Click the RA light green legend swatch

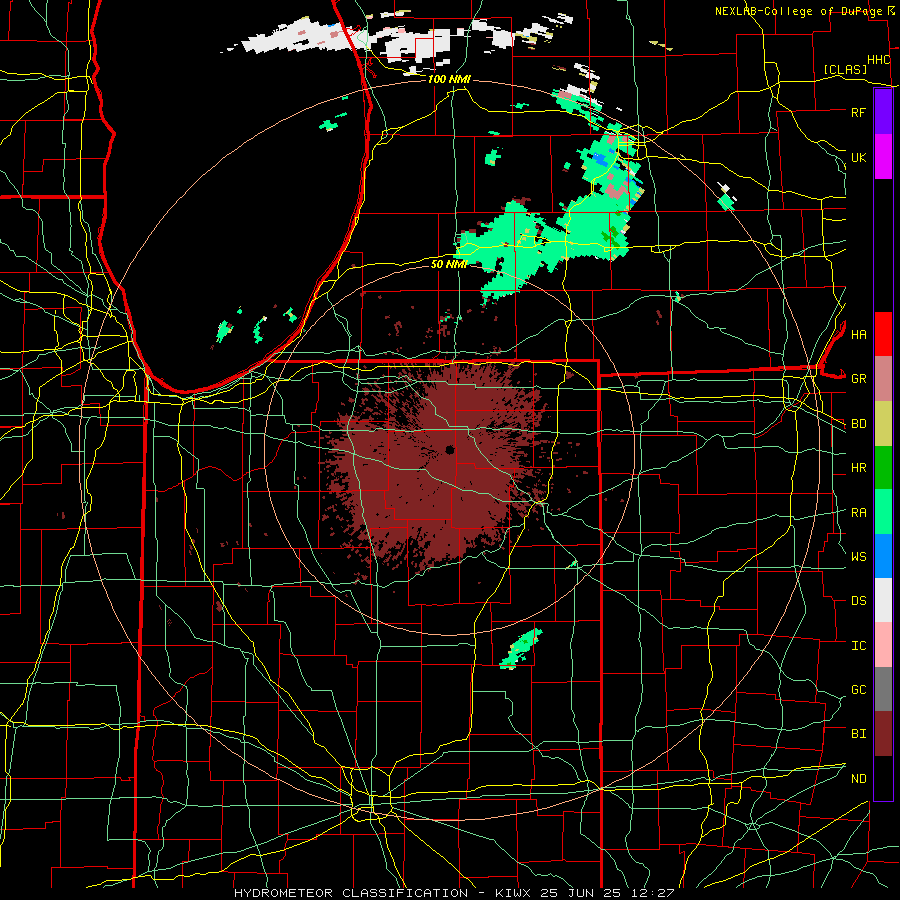point(883,512)
